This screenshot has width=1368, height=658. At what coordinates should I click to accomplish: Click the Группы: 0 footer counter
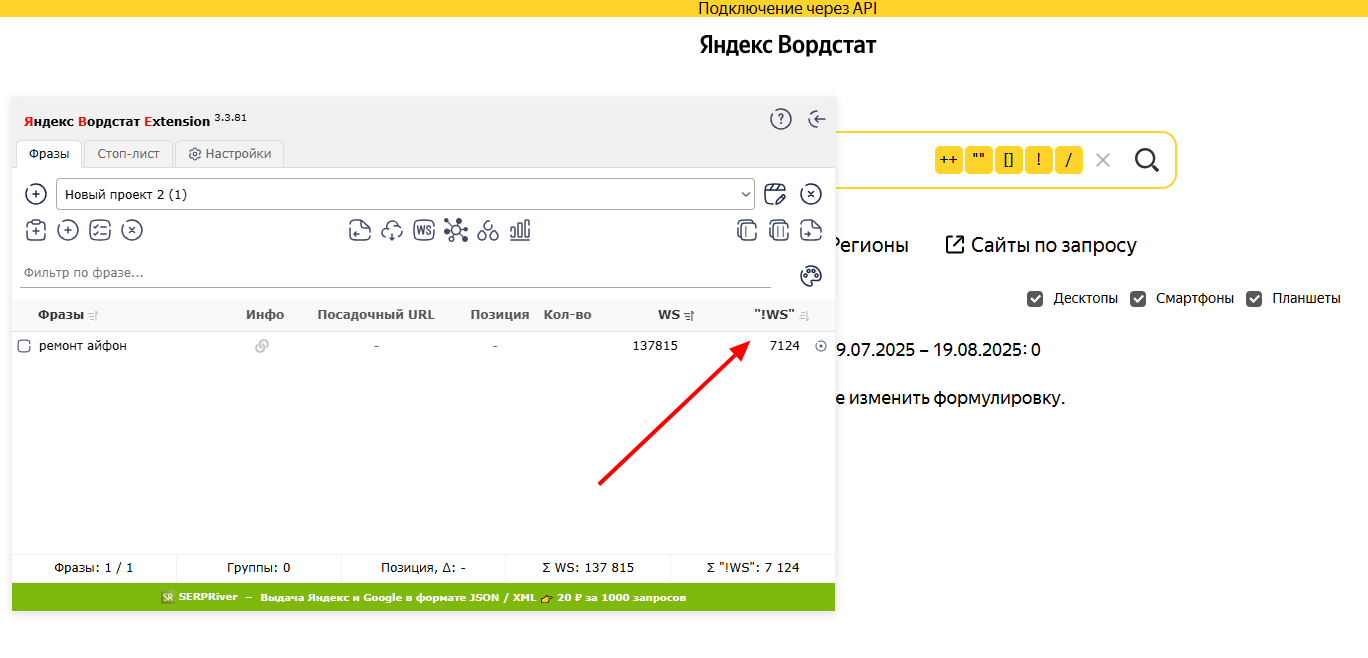pyautogui.click(x=259, y=568)
